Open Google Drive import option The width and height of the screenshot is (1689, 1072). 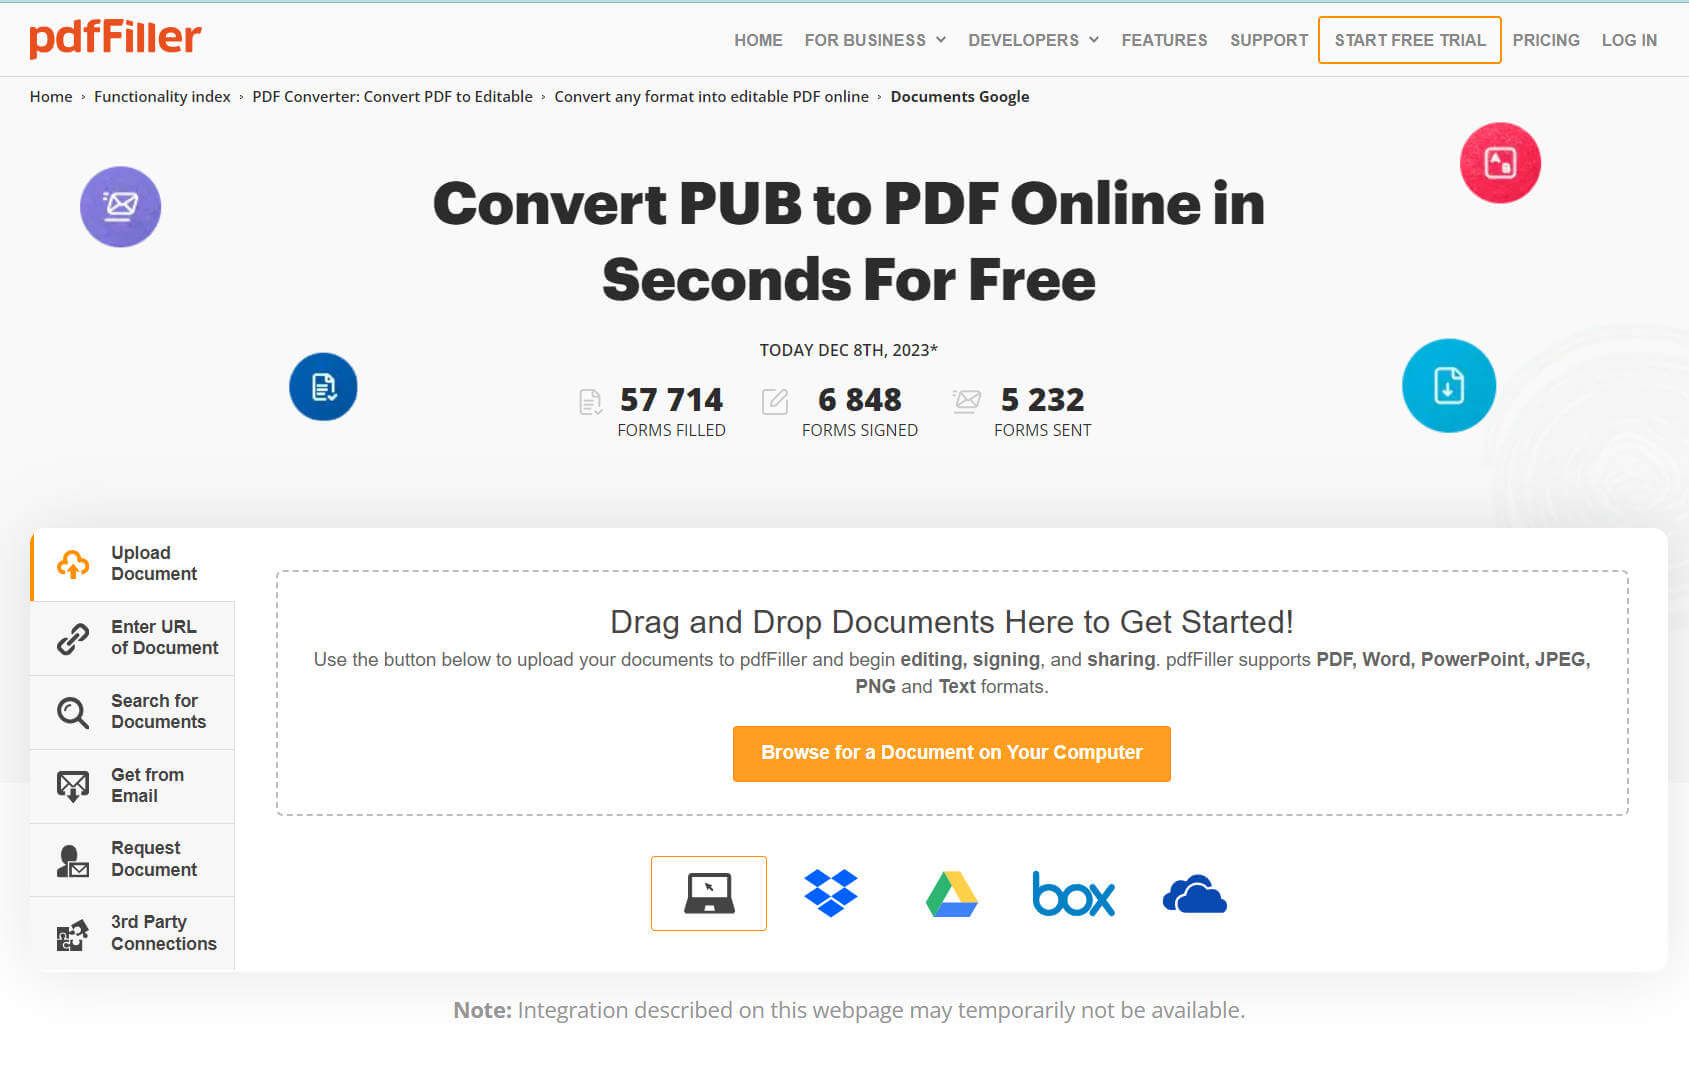951,893
